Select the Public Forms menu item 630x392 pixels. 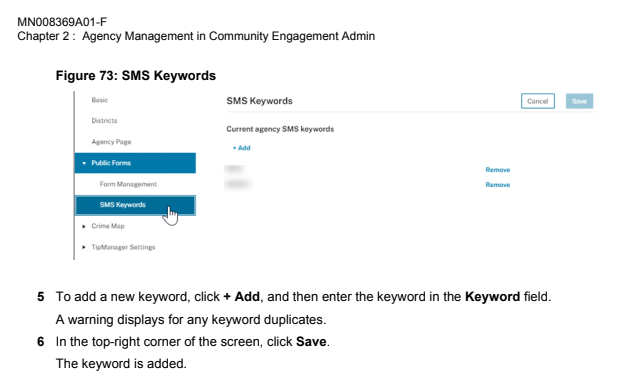click(135, 163)
